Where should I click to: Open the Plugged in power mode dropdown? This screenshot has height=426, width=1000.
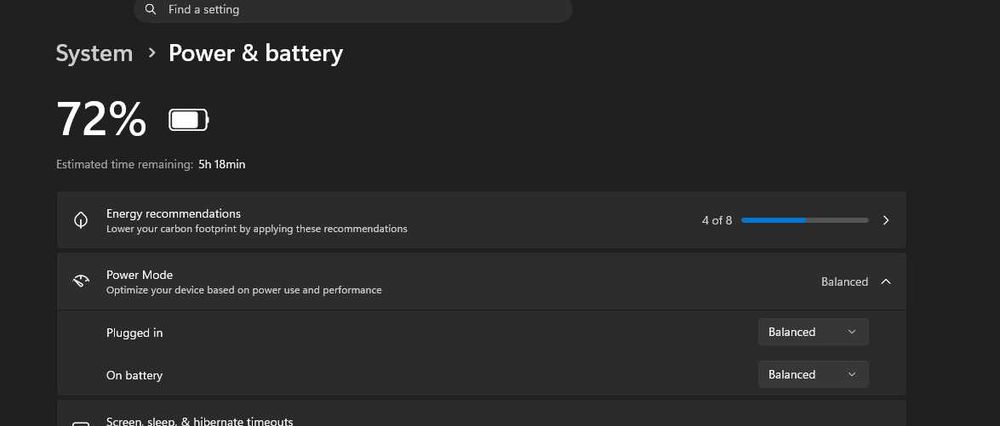813,332
